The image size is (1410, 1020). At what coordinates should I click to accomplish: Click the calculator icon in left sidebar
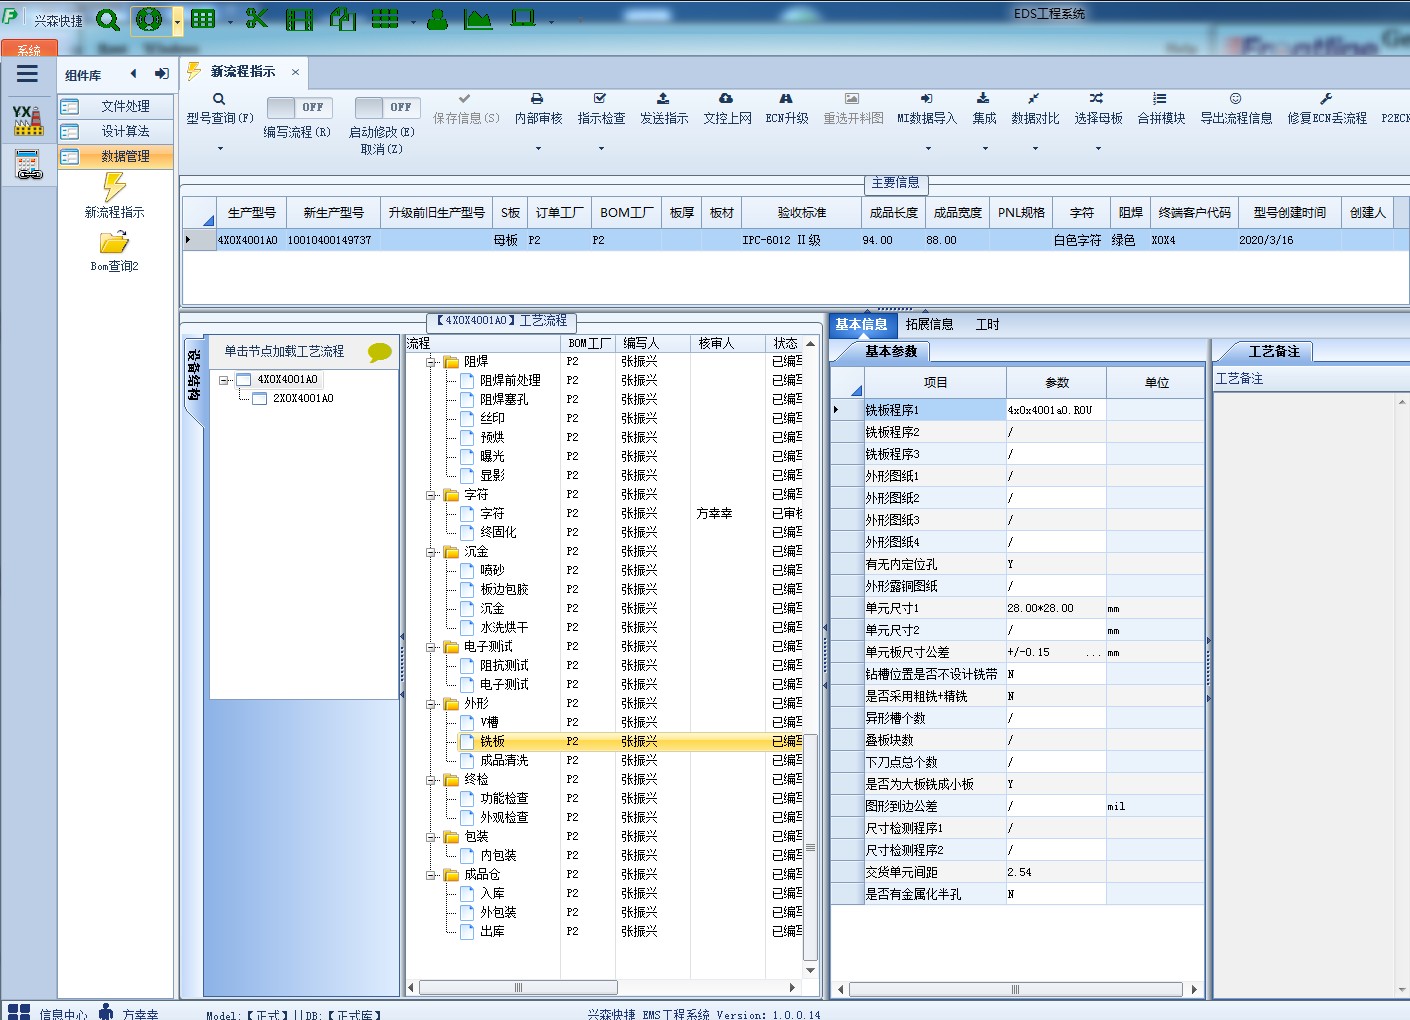(29, 164)
